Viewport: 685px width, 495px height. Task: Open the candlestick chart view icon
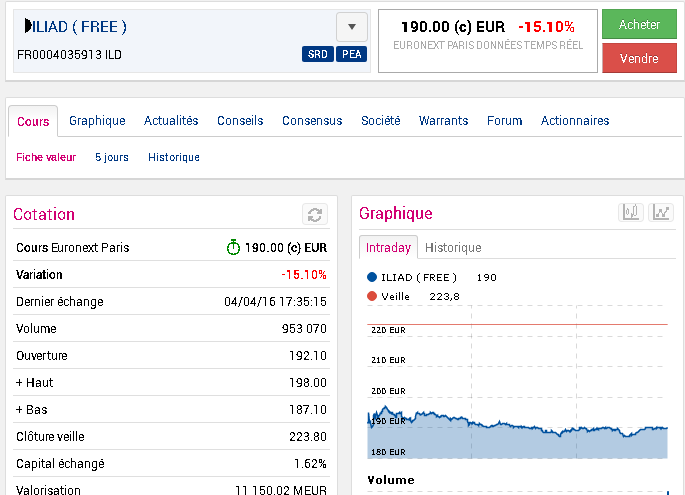coord(630,212)
